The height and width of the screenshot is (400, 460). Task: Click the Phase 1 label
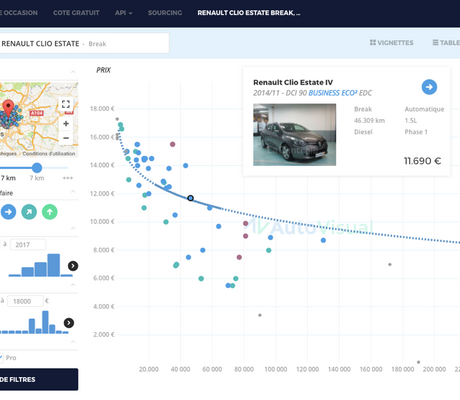pos(416,132)
